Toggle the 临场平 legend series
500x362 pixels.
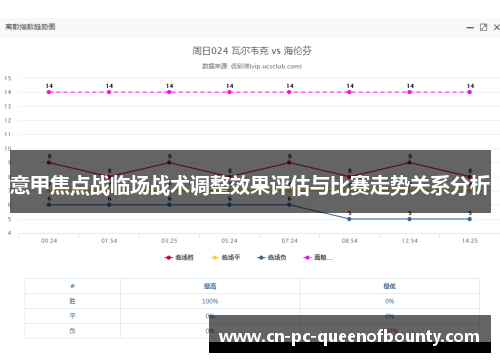(225, 257)
